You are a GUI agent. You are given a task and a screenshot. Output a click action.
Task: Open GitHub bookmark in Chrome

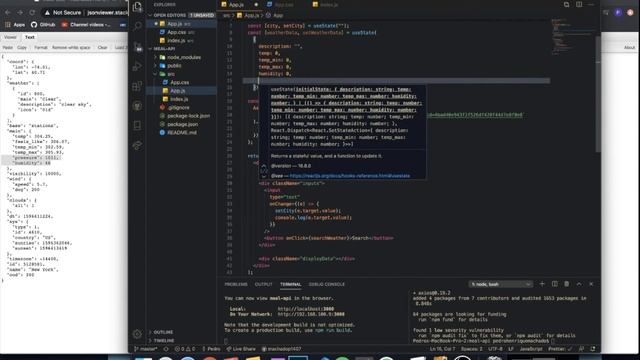coord(43,25)
